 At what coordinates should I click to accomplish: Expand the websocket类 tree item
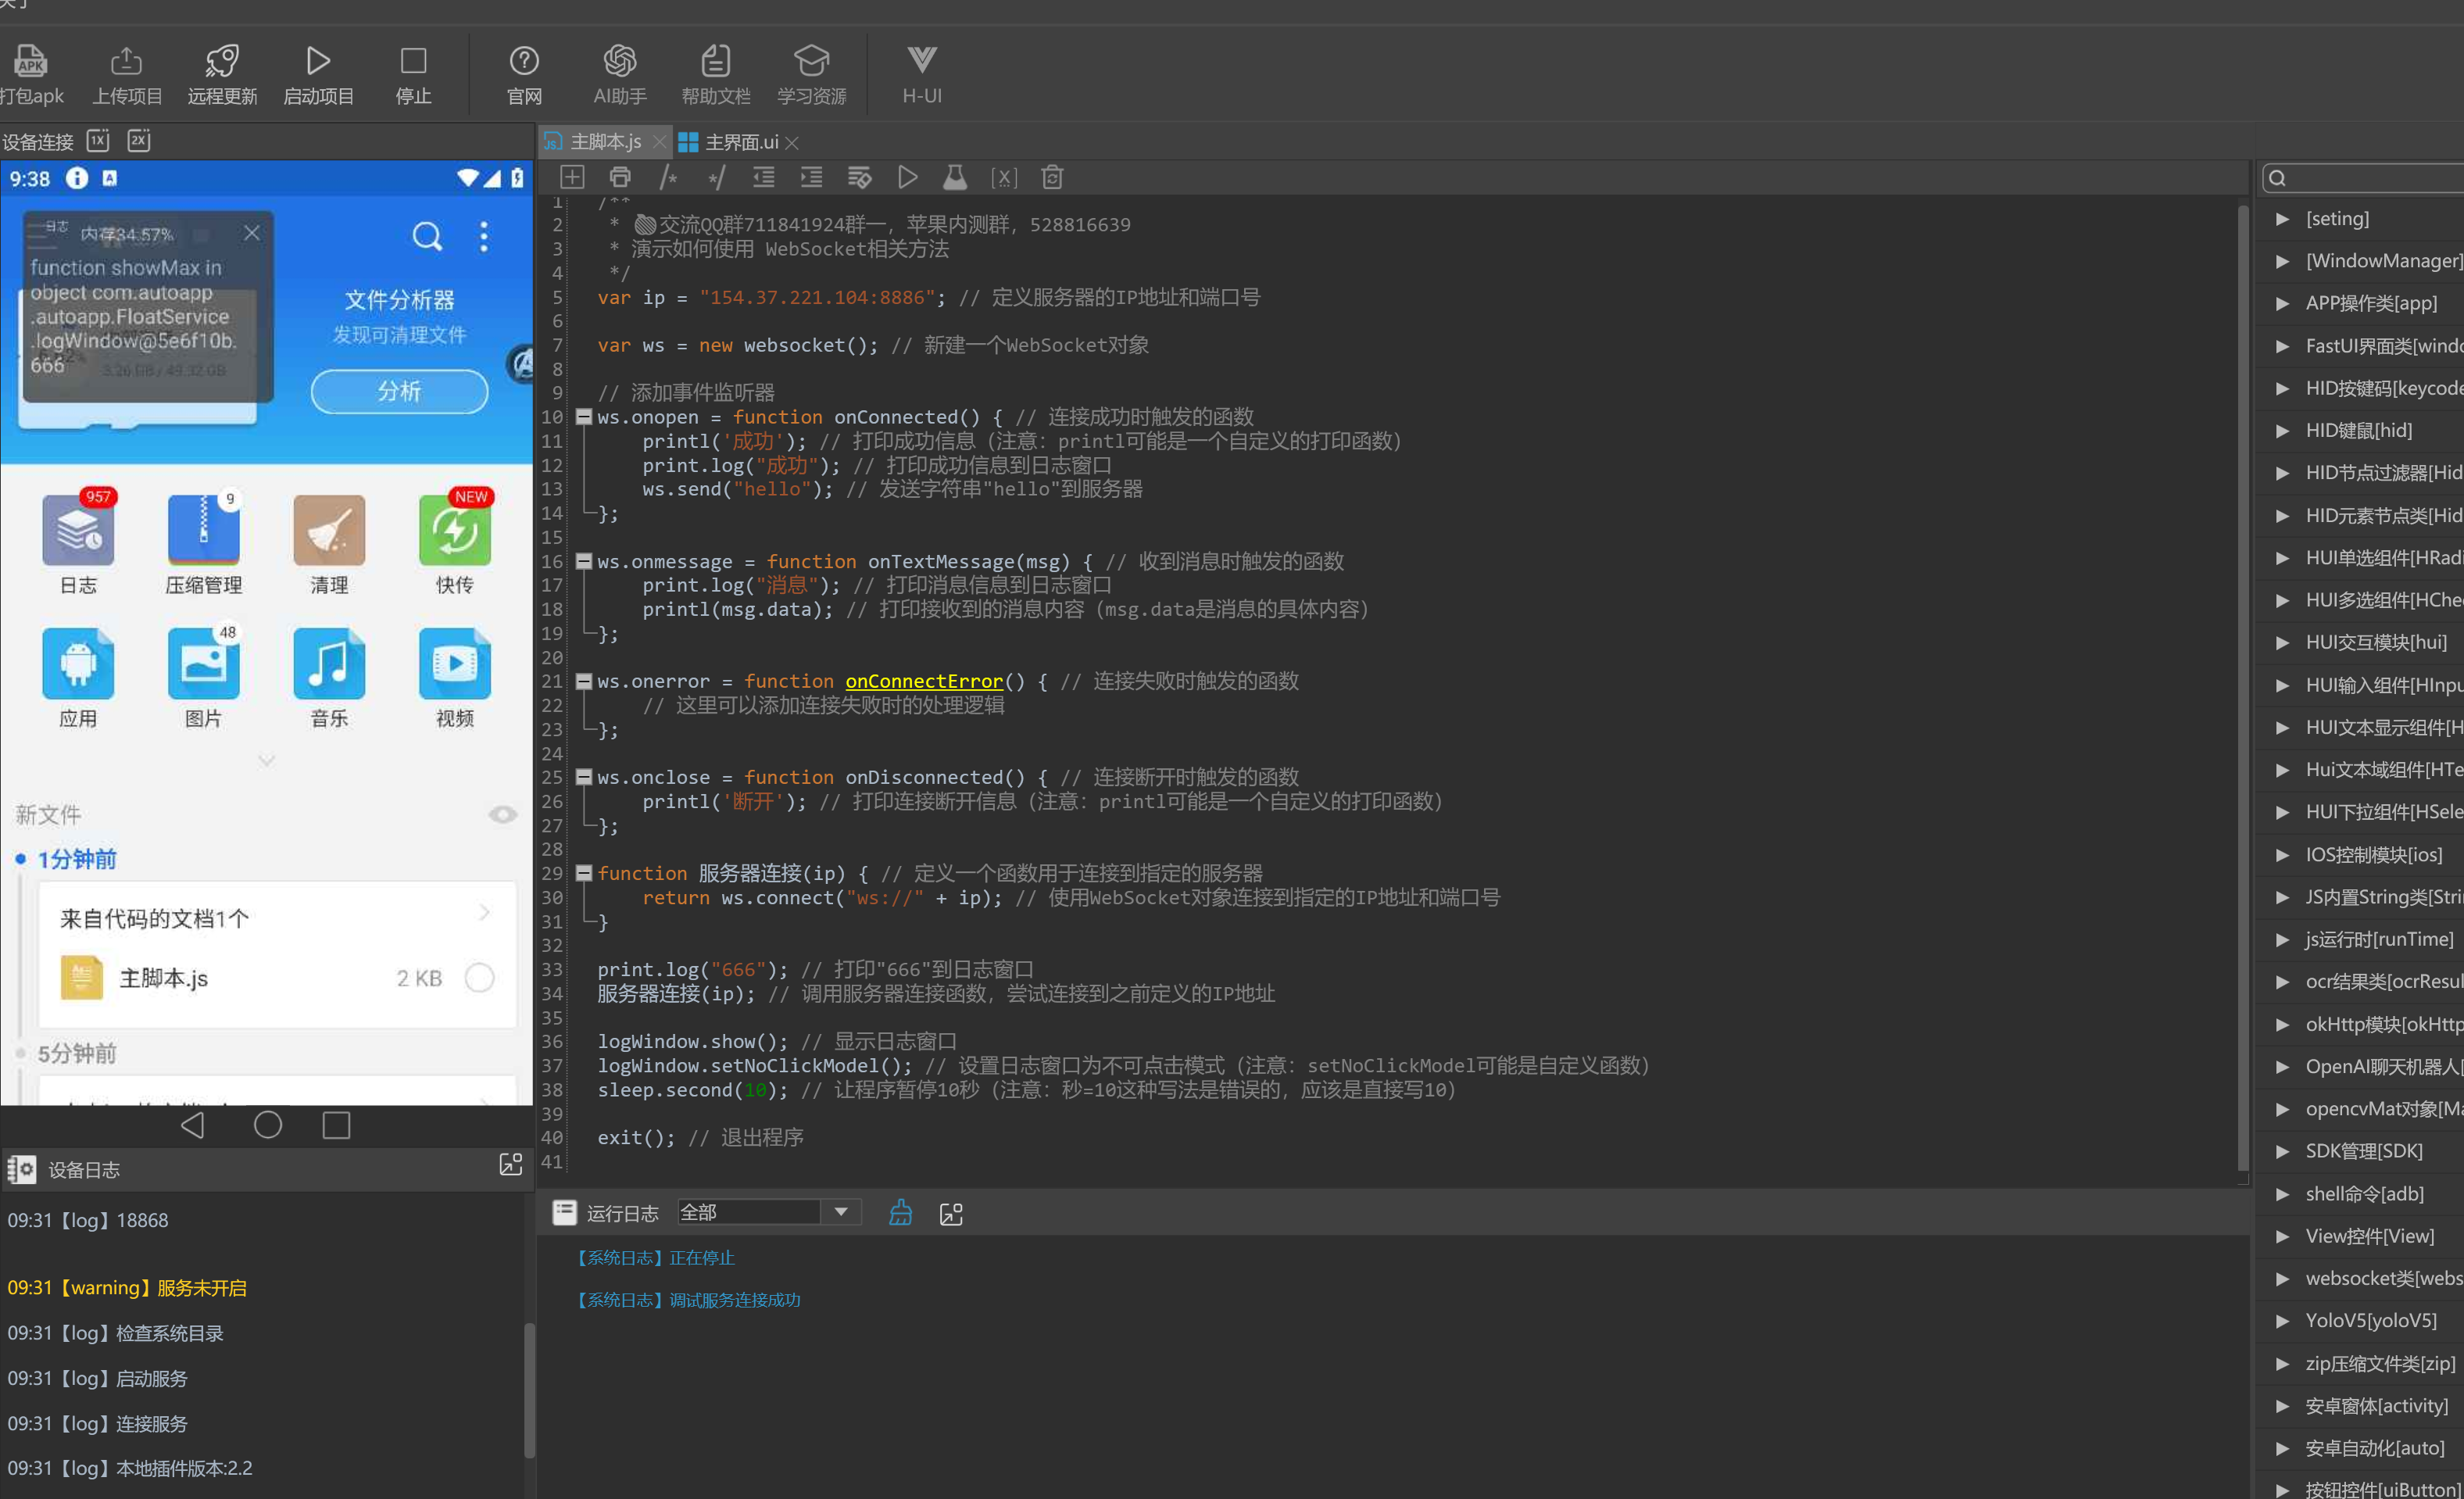click(x=2282, y=1278)
